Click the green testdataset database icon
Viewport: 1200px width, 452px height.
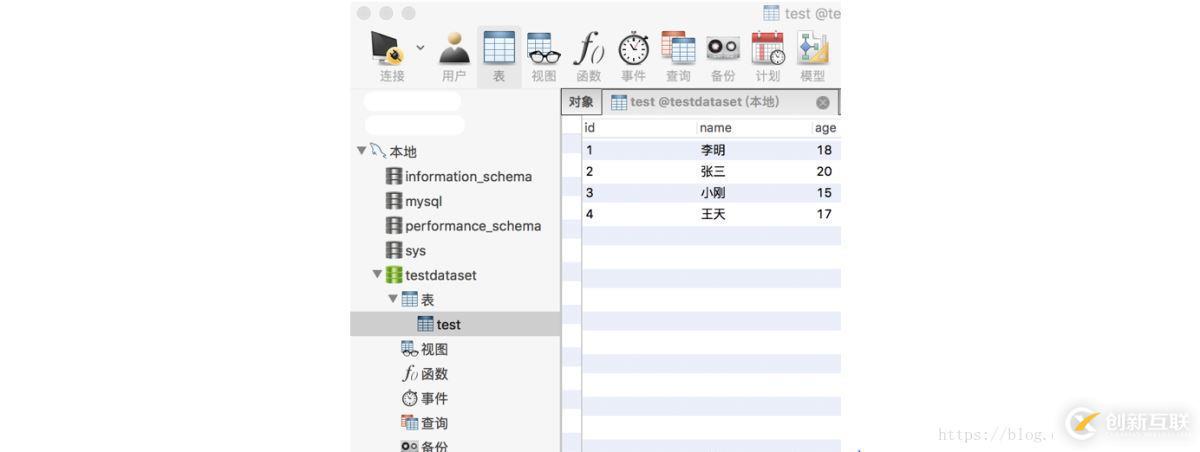tap(394, 275)
